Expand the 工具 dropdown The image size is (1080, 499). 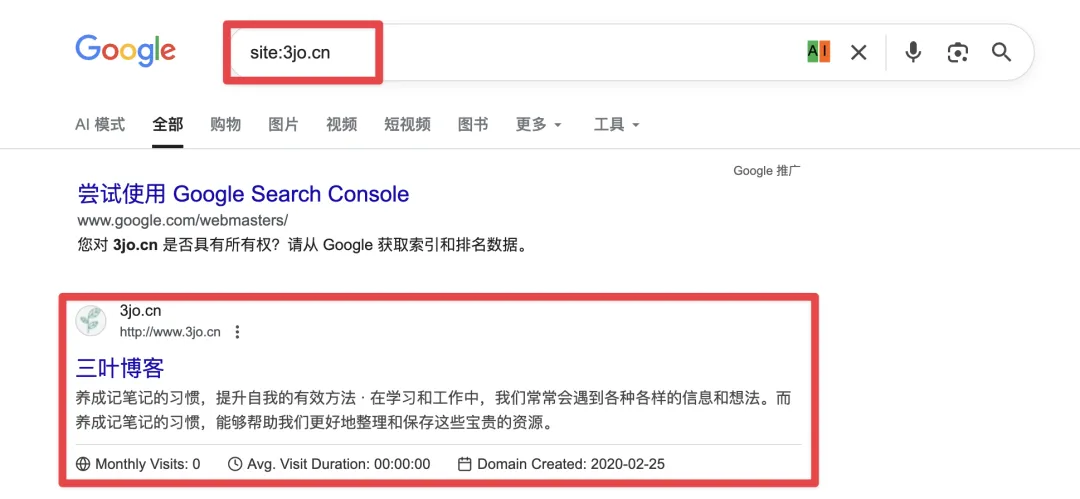[x=616, y=125]
